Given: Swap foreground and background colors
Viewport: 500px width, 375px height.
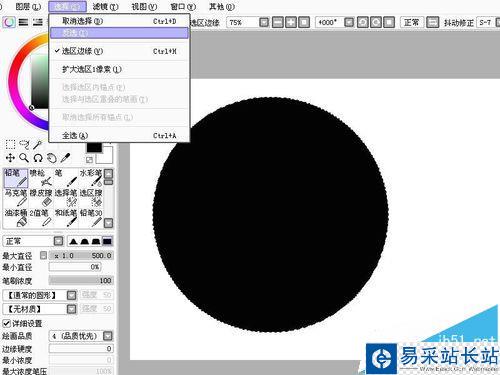Looking at the screenshot, I should (89, 159).
